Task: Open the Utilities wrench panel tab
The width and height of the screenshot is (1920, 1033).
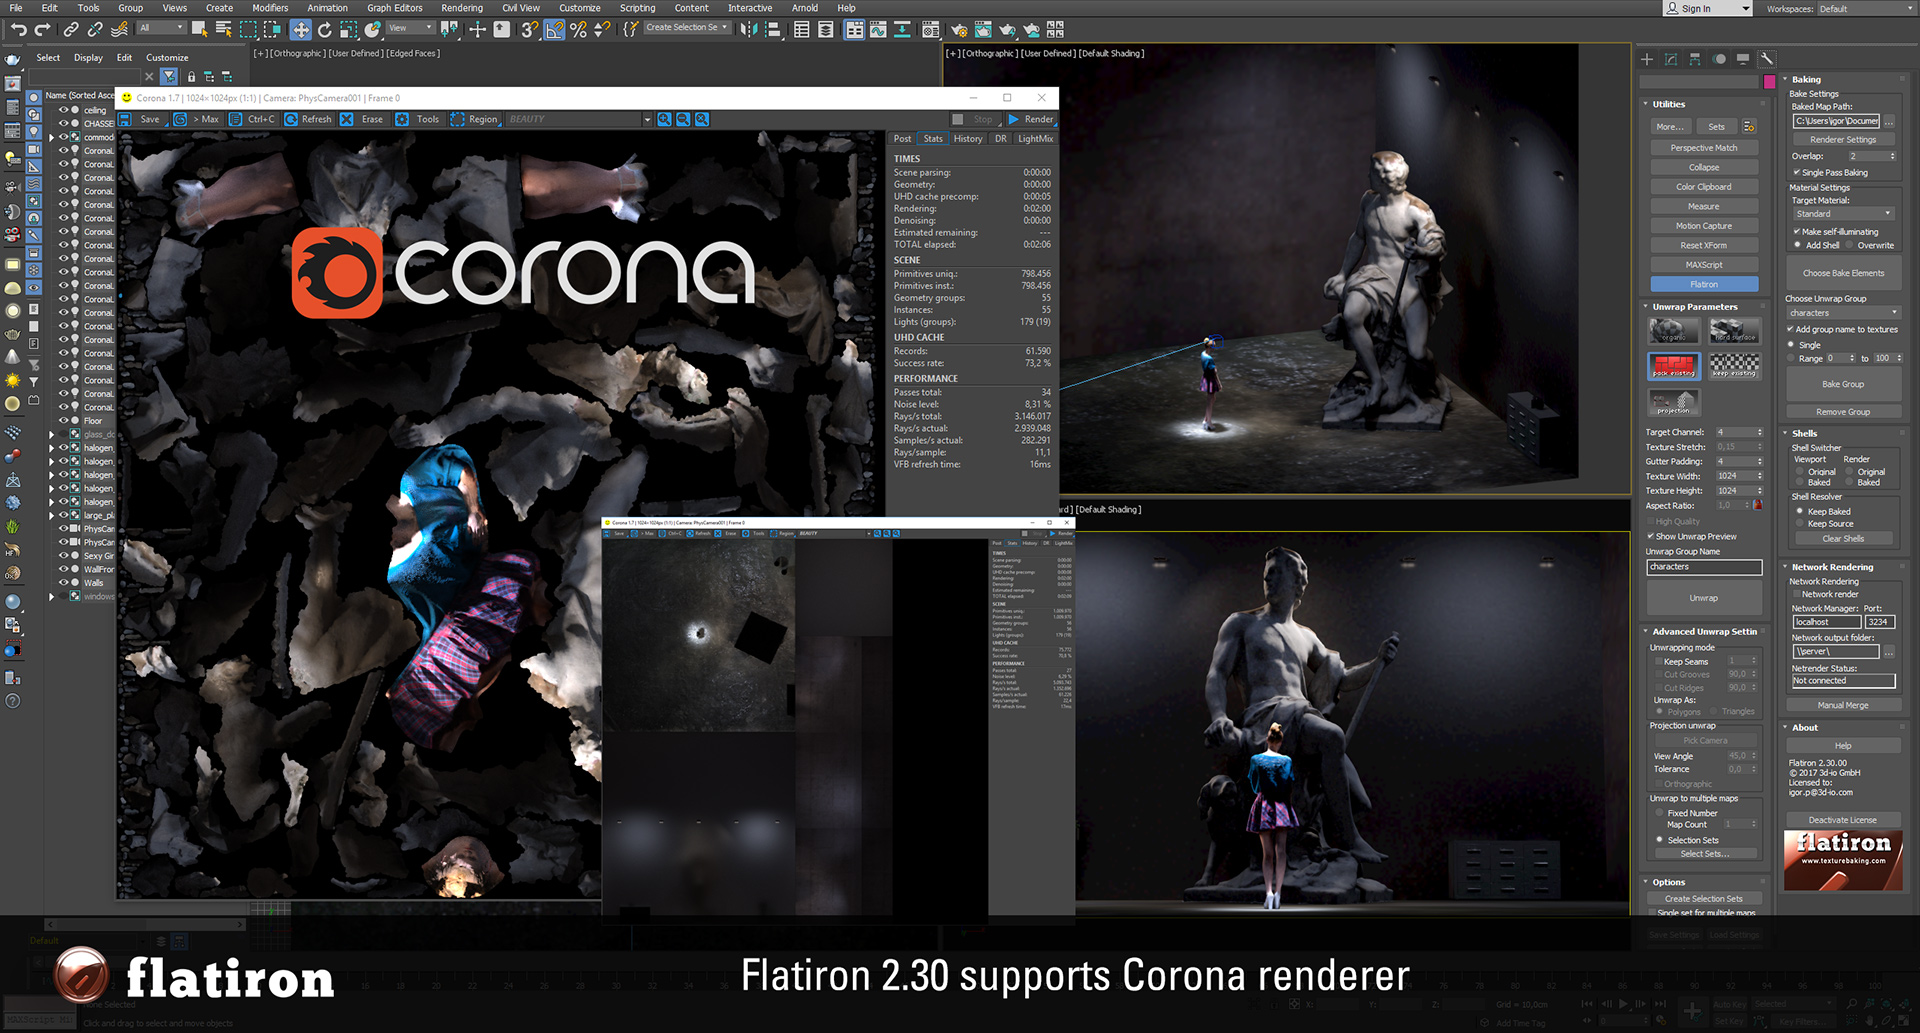Action: (x=1767, y=59)
